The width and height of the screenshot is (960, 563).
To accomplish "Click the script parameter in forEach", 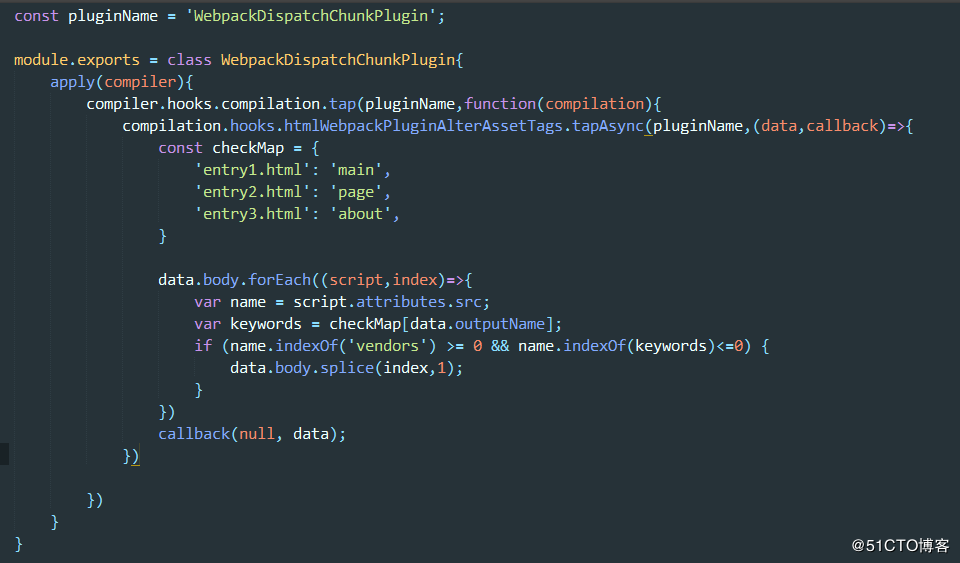I will (356, 280).
